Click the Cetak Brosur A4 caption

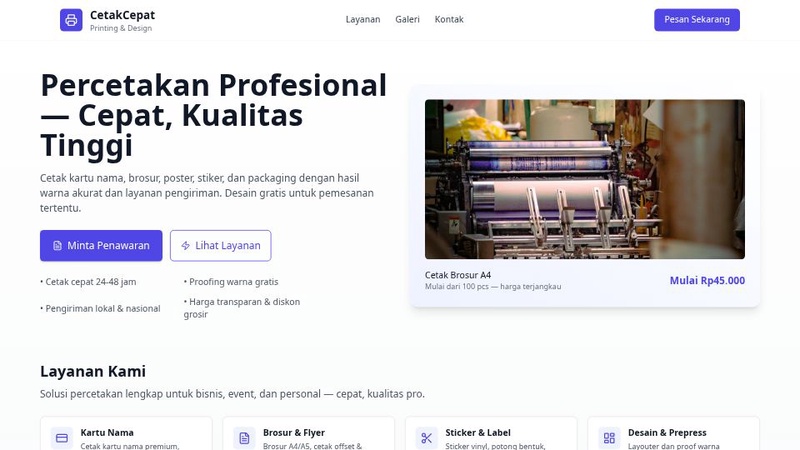pyautogui.click(x=458, y=275)
